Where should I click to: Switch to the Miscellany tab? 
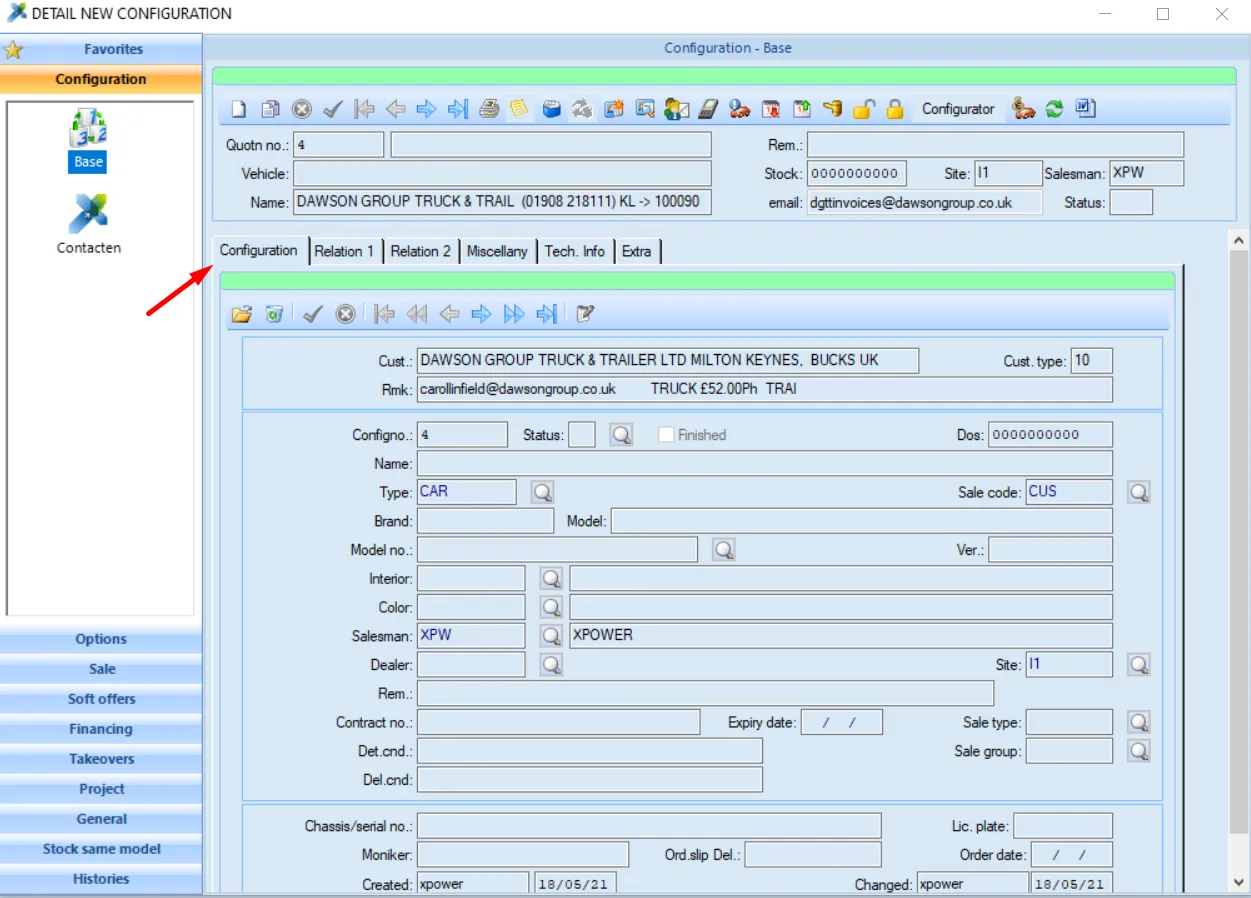(x=497, y=251)
